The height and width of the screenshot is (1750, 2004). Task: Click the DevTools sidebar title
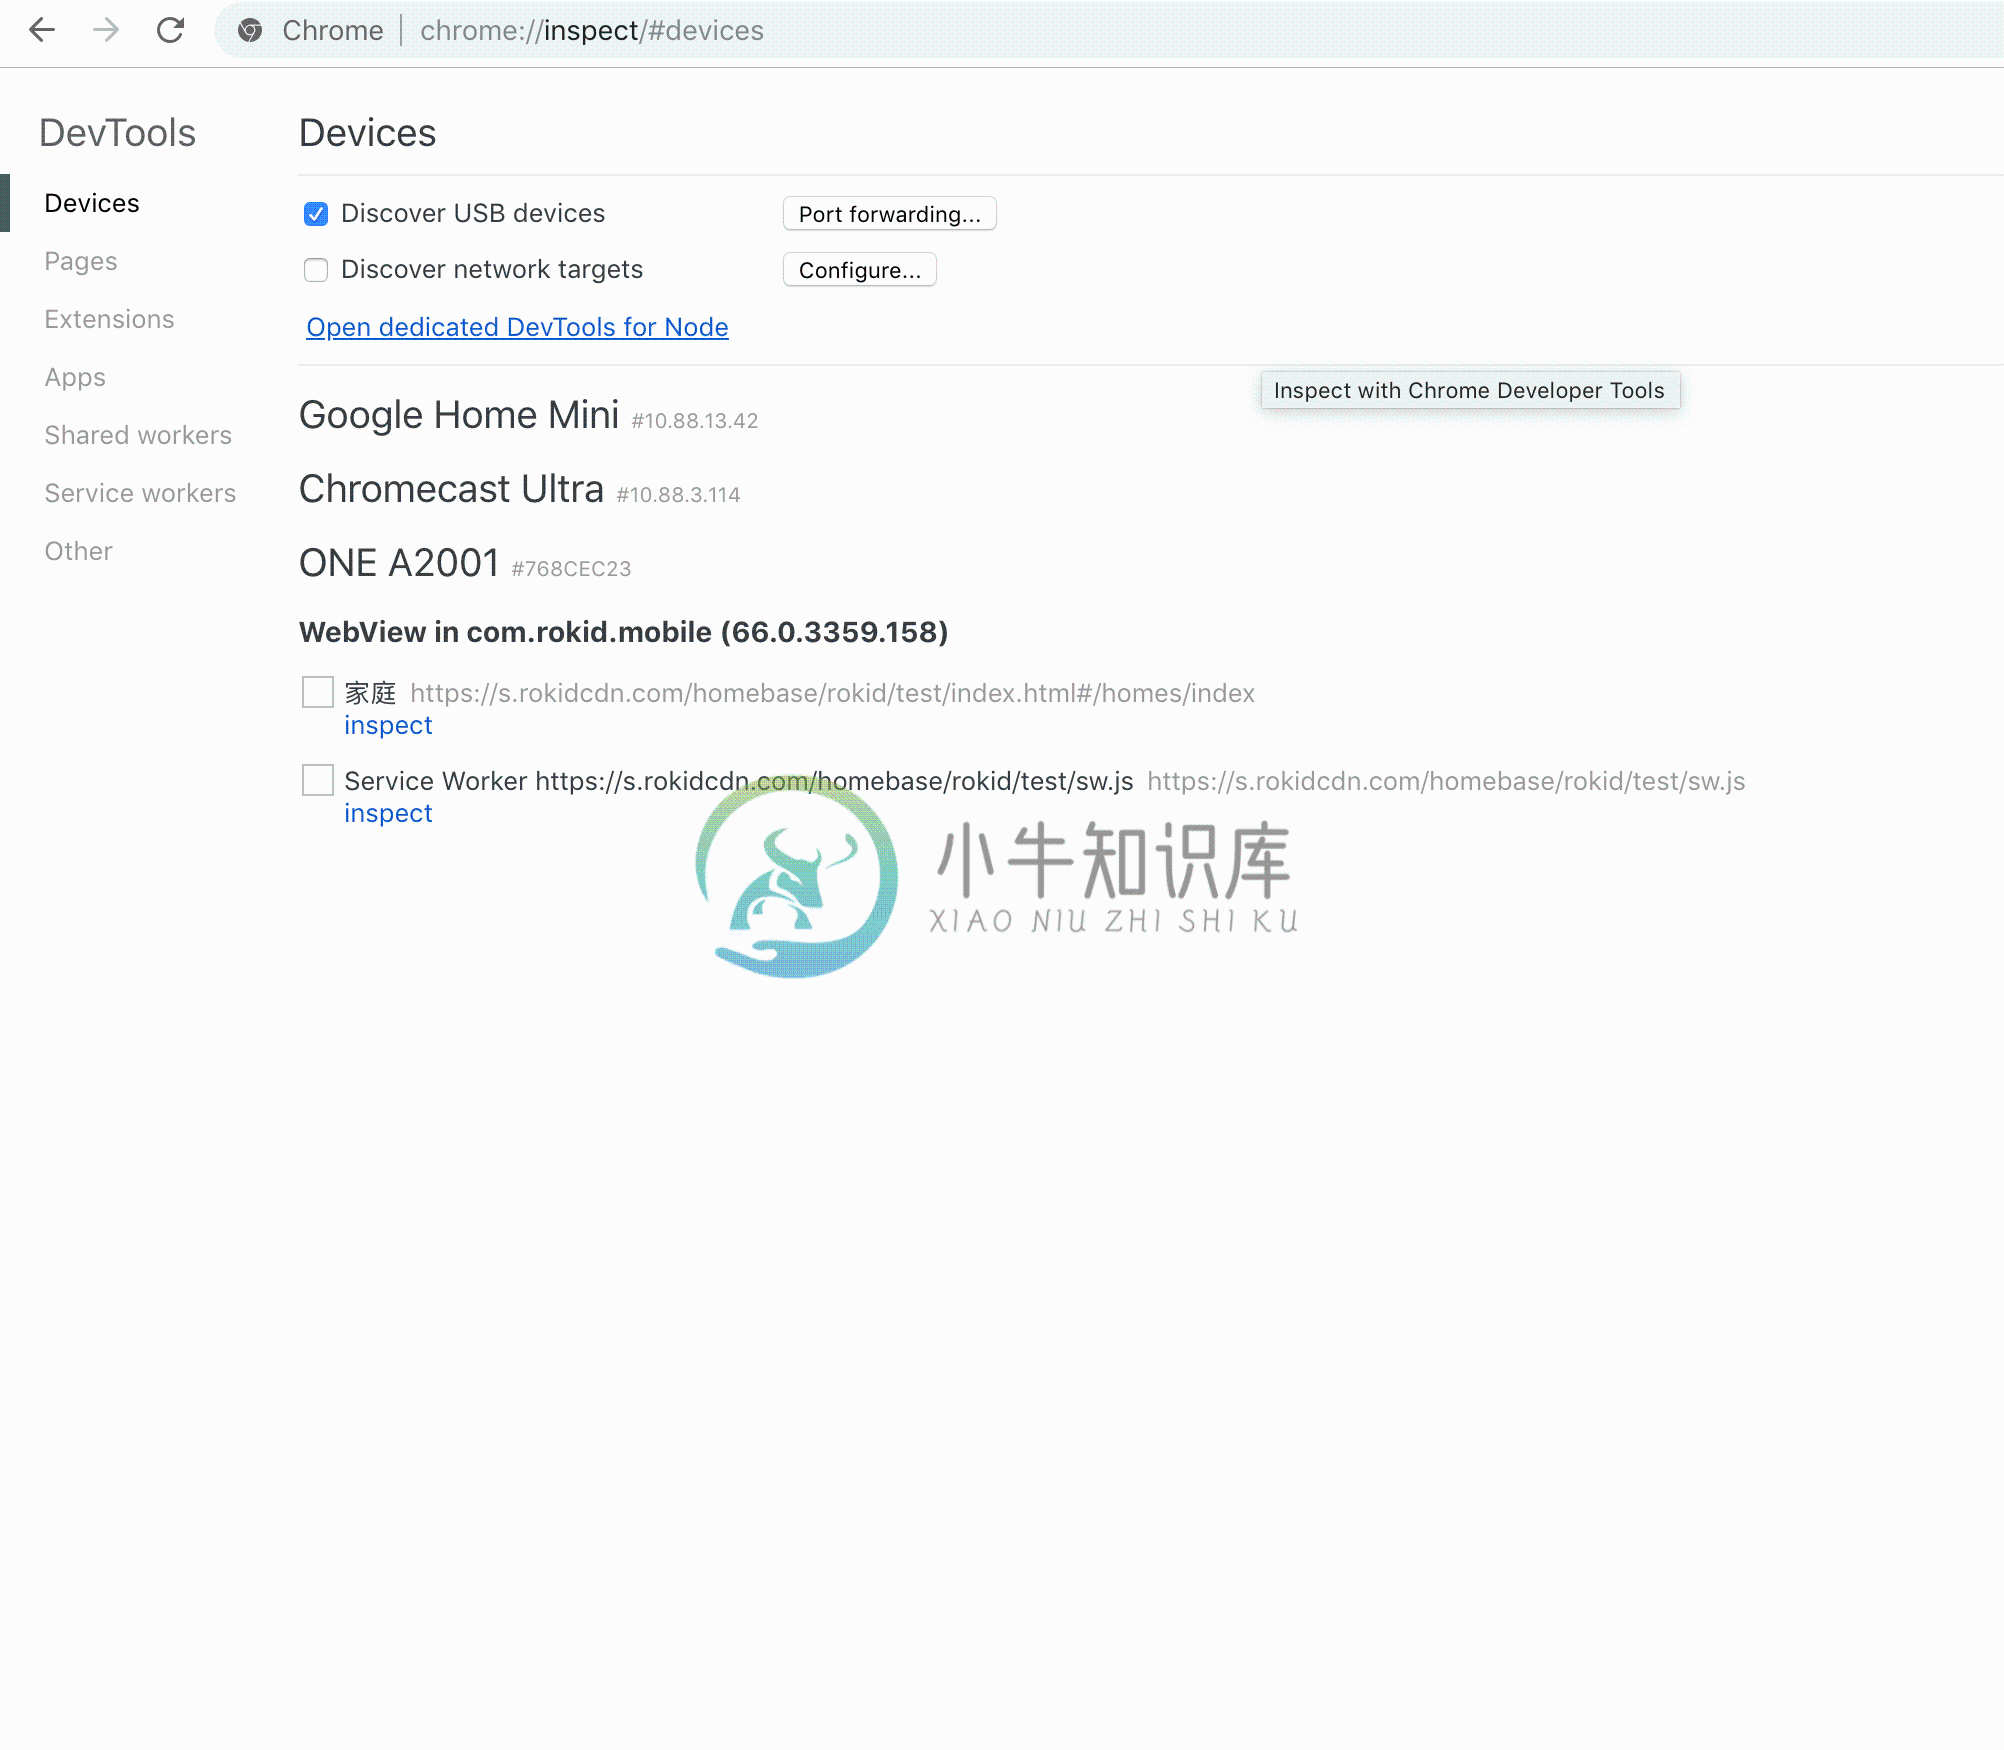[117, 133]
